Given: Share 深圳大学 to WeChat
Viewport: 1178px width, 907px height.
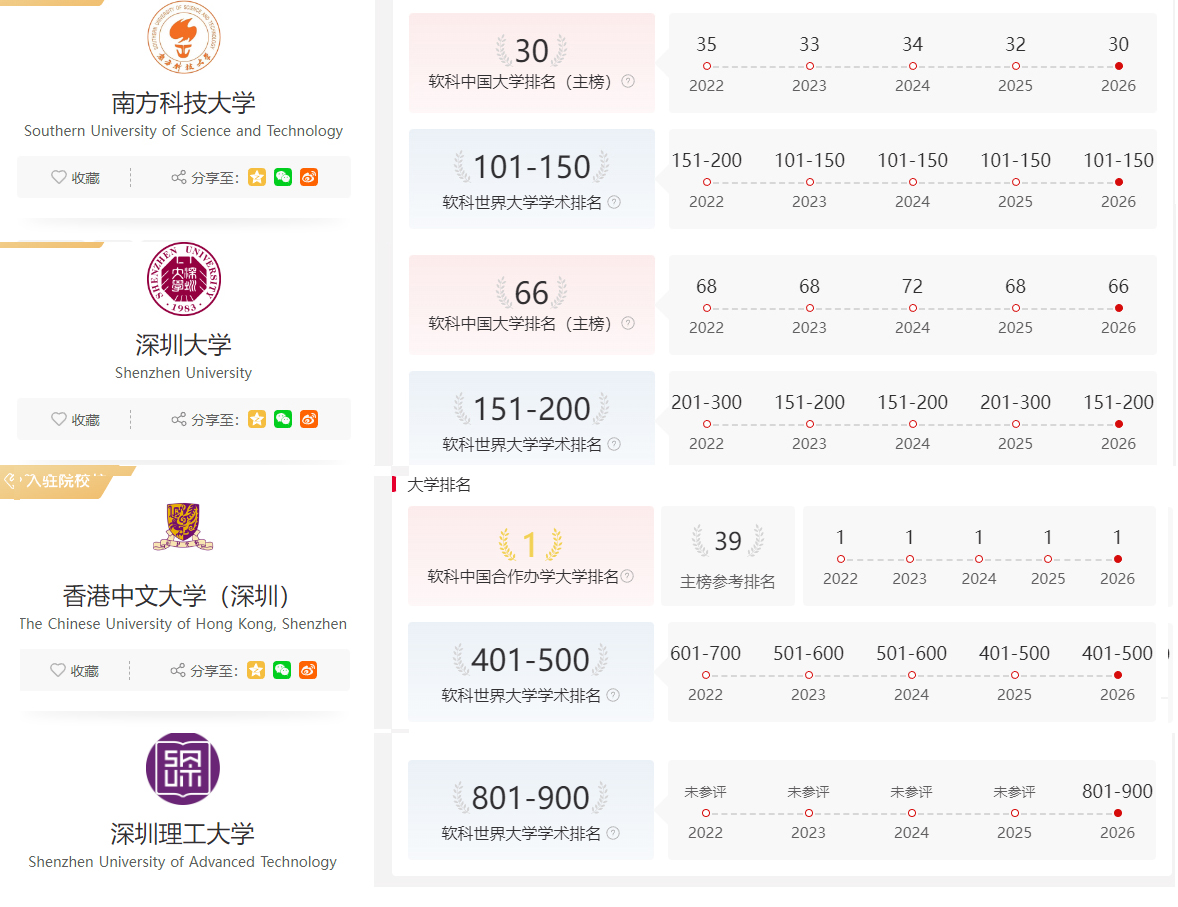Looking at the screenshot, I should click(282, 419).
